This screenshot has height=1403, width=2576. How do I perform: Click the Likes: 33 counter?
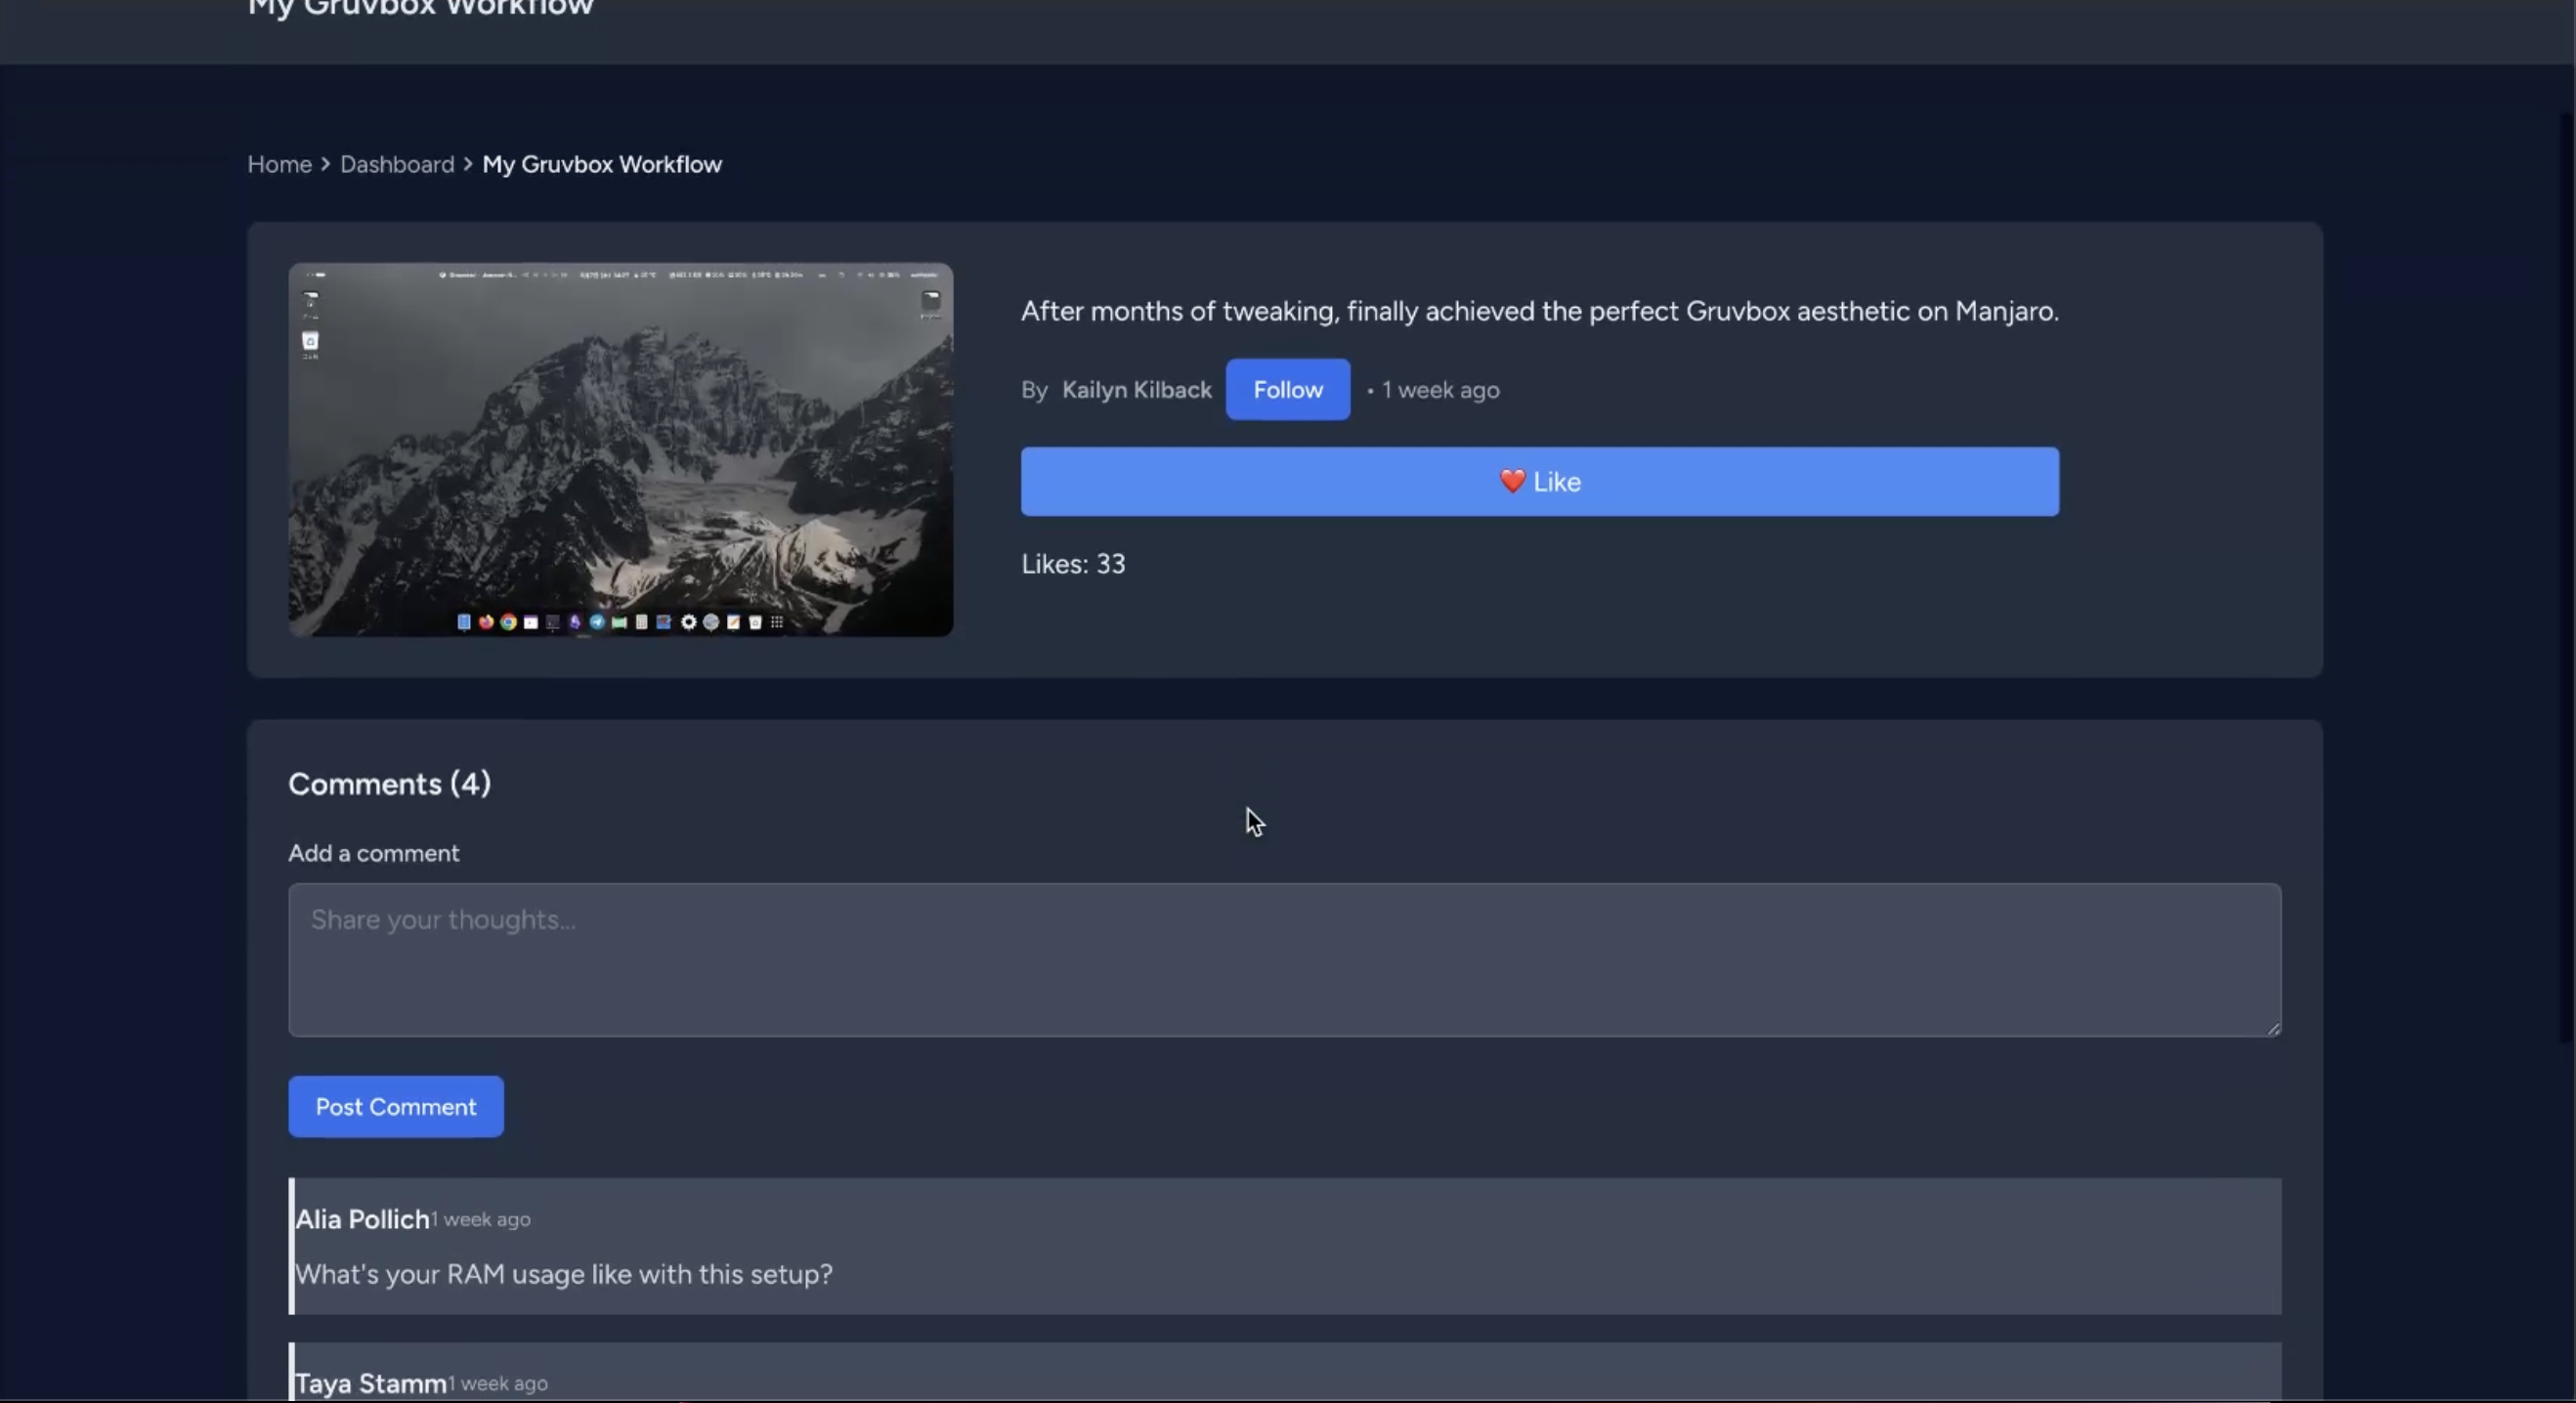tap(1073, 564)
